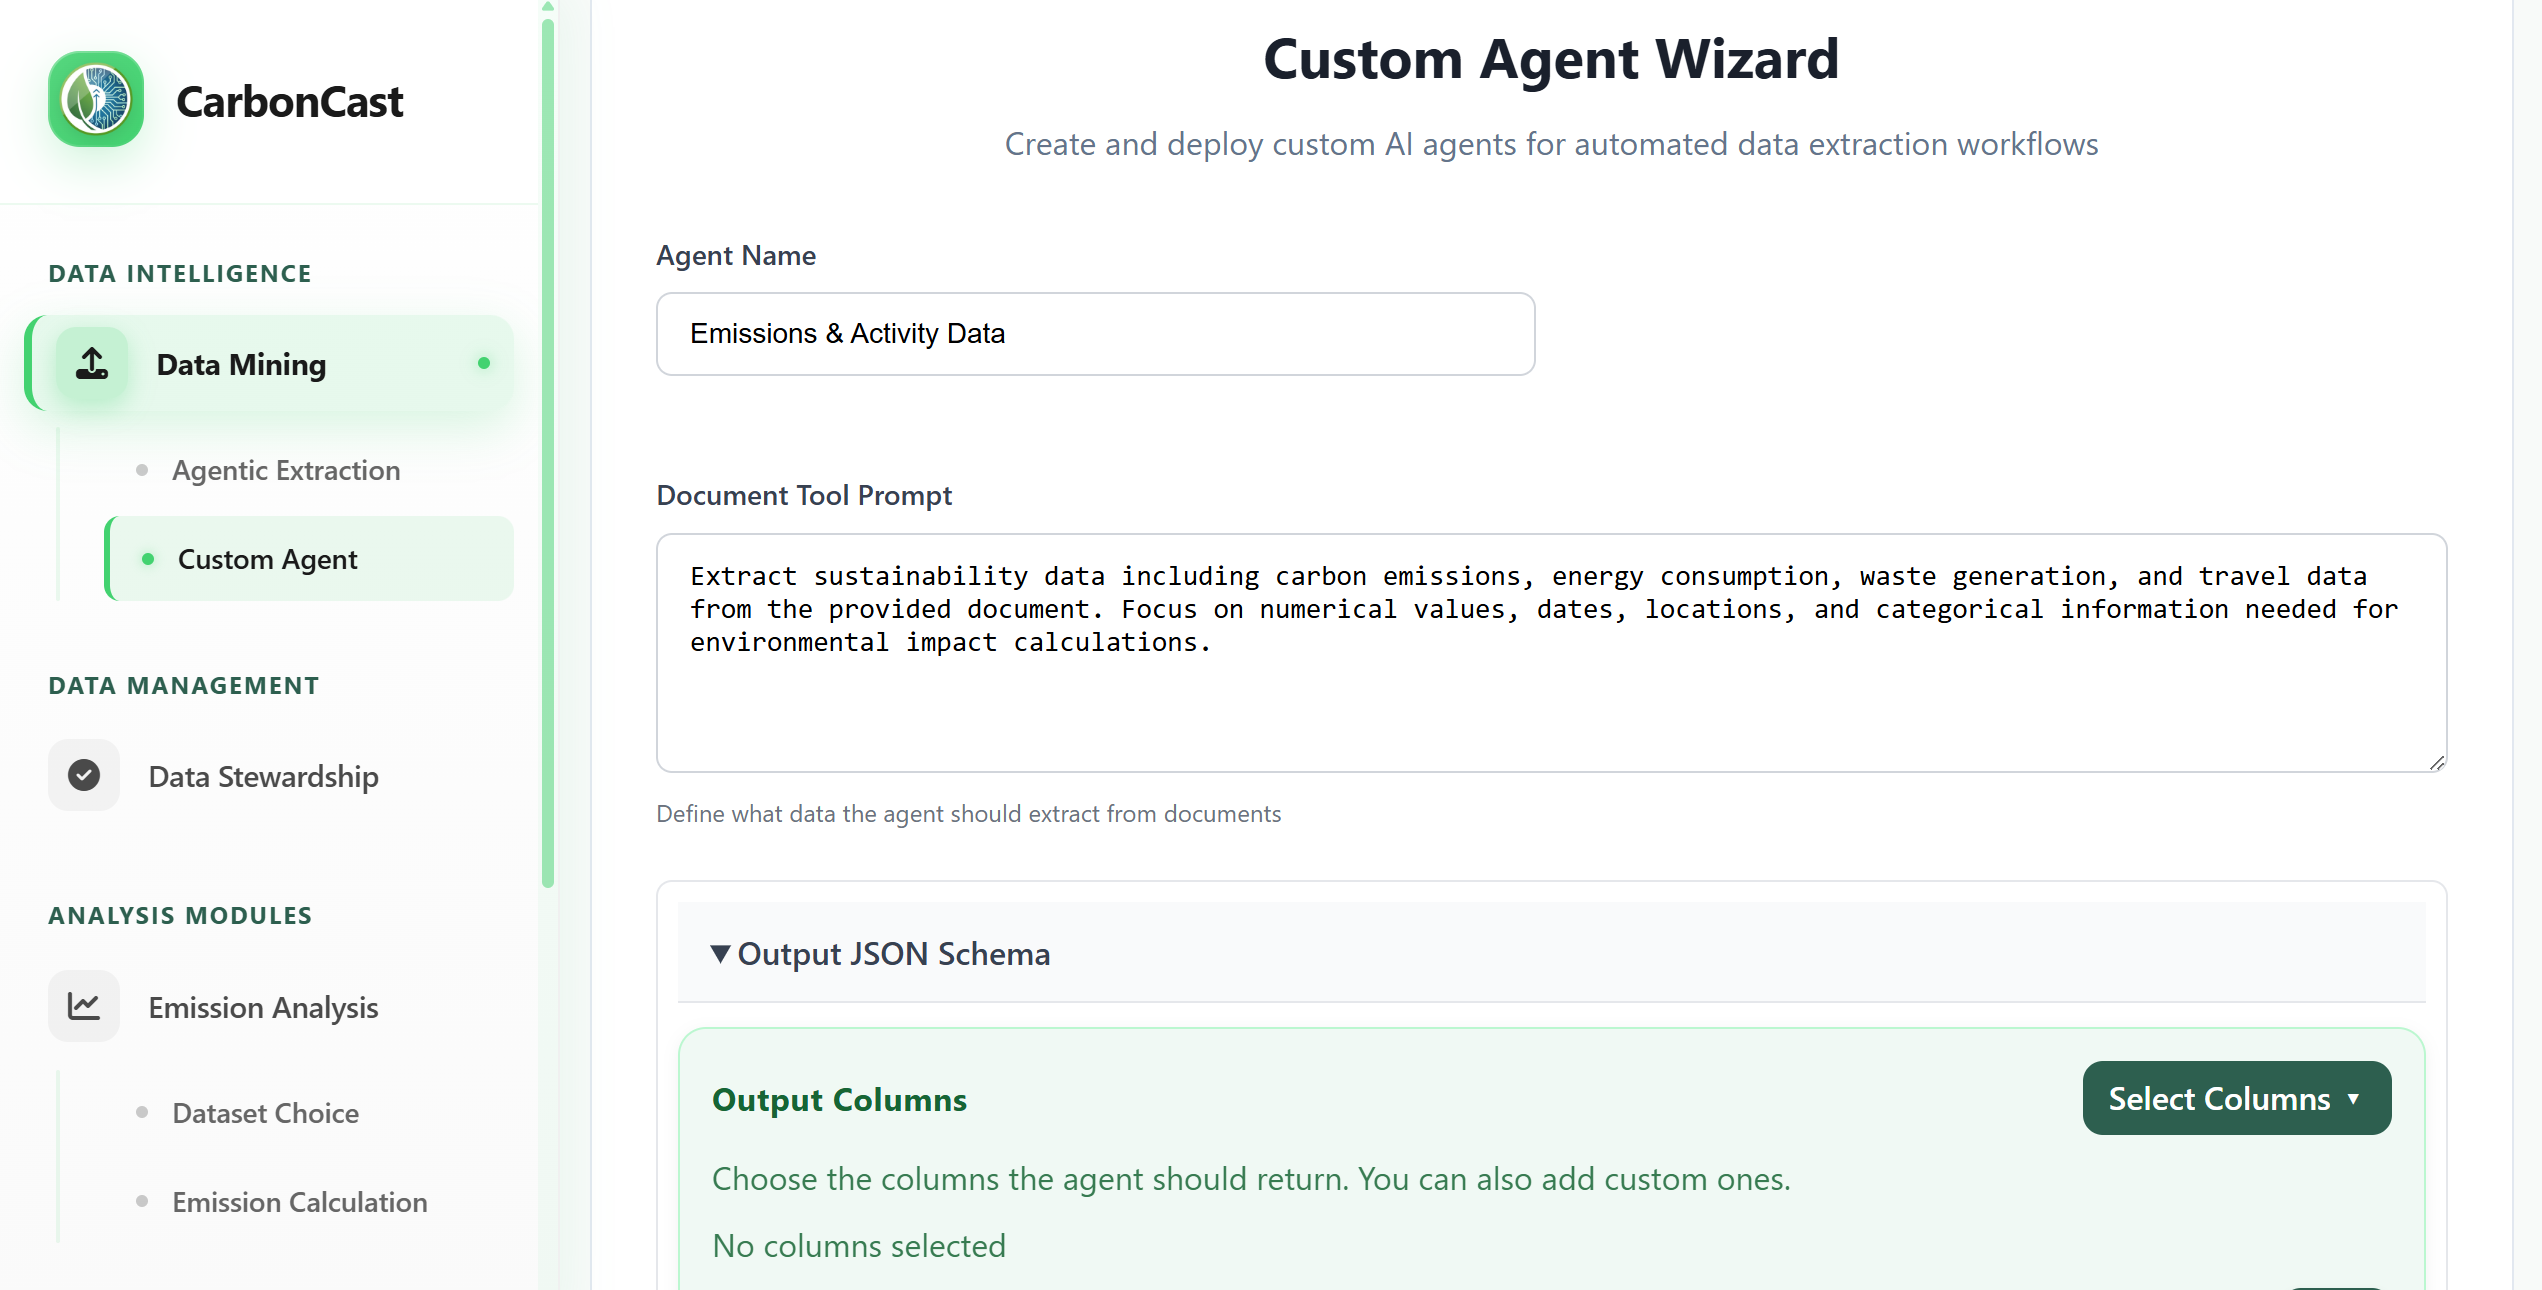
Task: Click the sidebar vertical scrollbar
Action: click(548, 450)
